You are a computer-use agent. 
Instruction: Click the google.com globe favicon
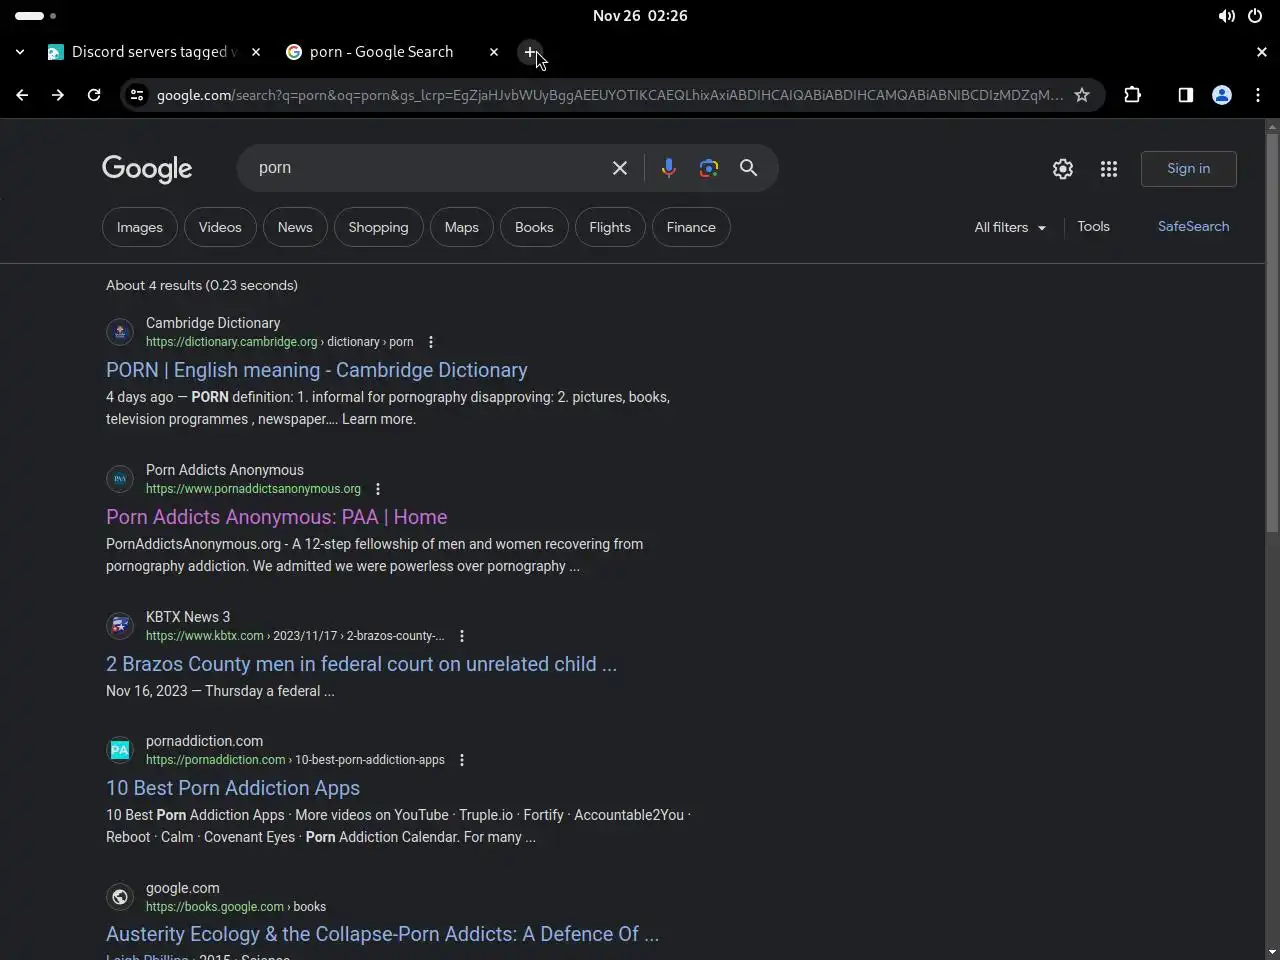120,897
